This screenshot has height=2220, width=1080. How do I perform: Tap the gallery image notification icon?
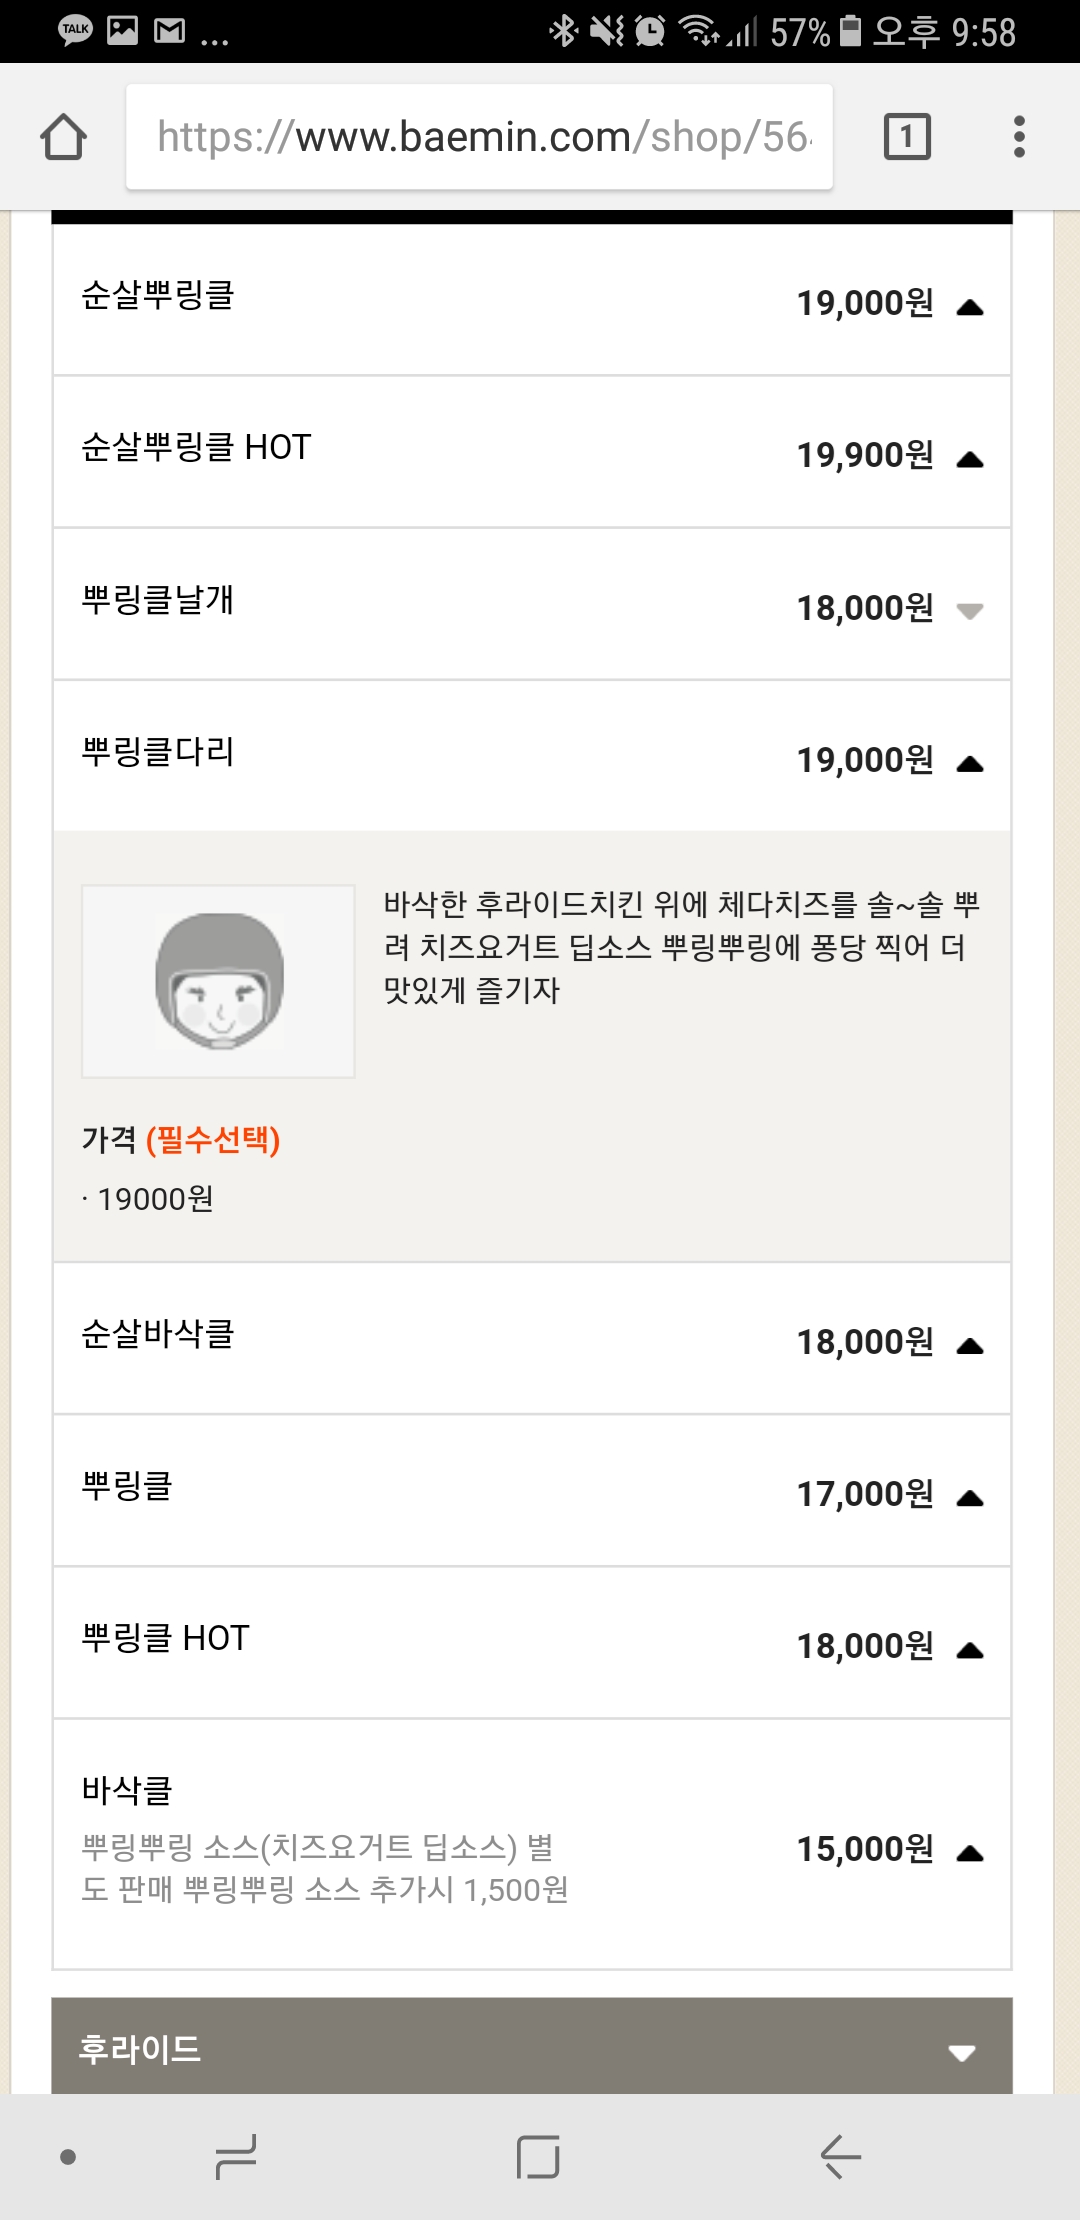122,31
